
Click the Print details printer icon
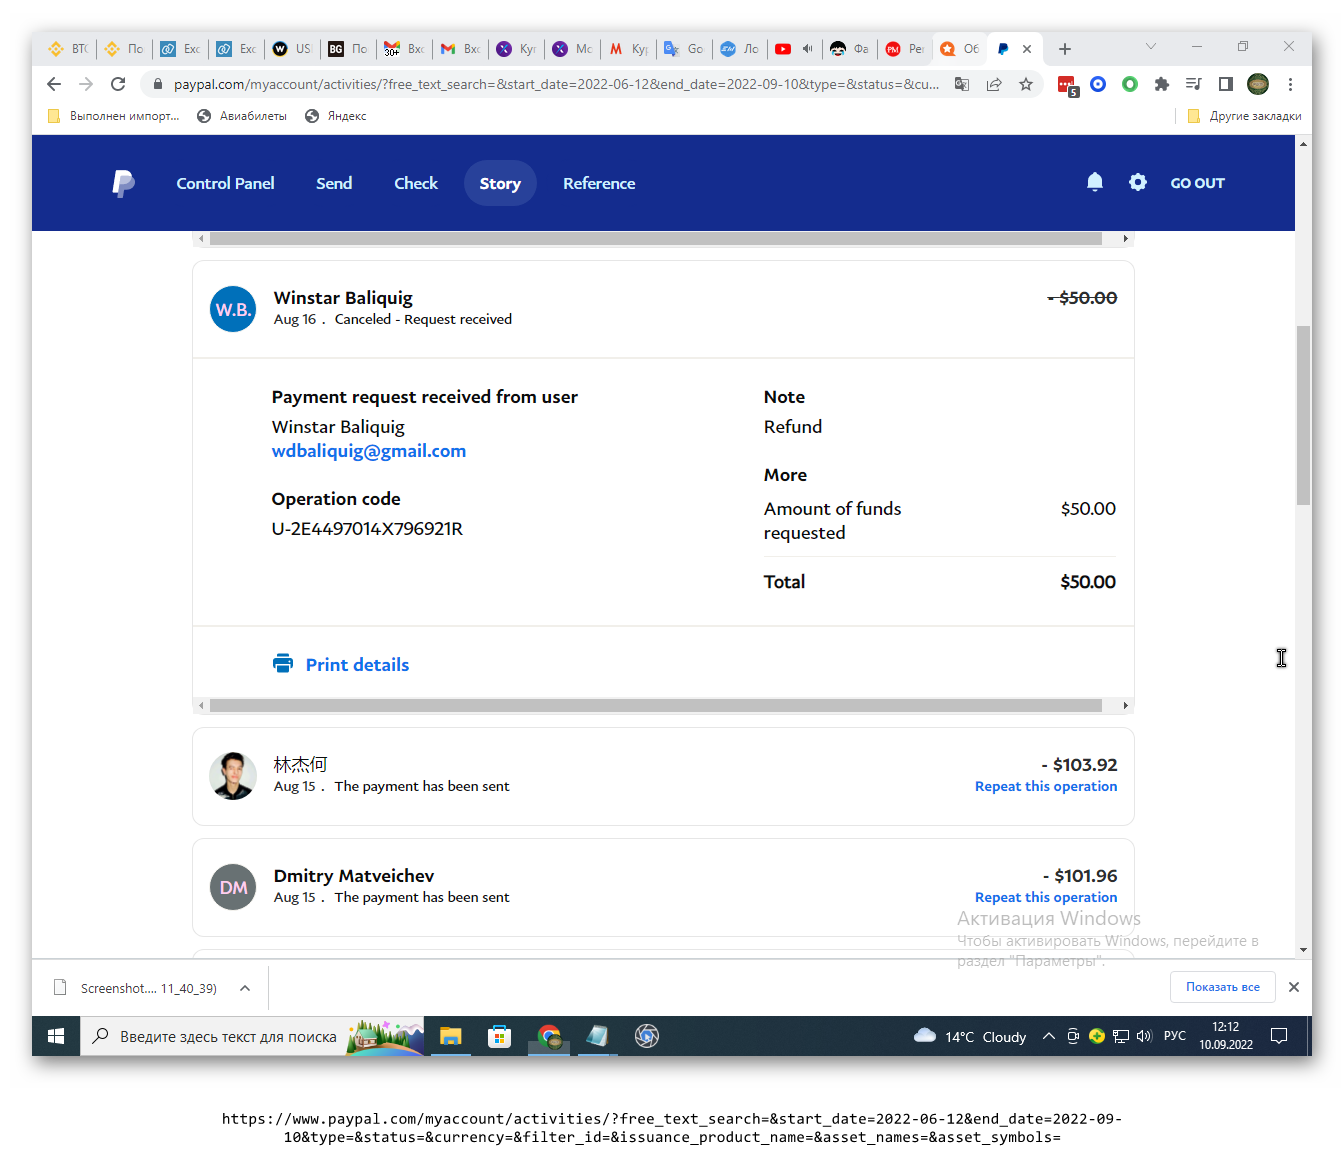[x=283, y=664]
